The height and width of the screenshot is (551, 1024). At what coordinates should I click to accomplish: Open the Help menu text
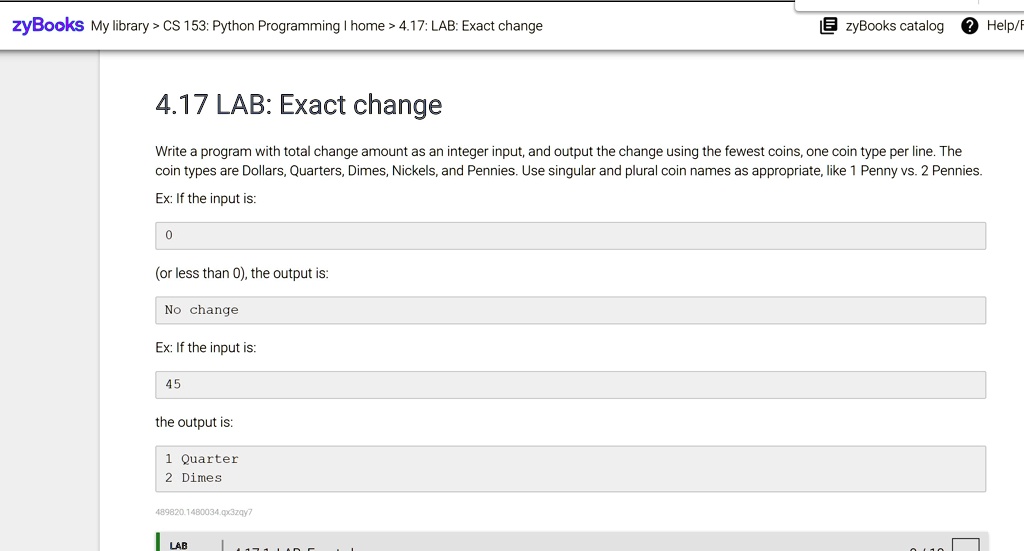[1003, 26]
